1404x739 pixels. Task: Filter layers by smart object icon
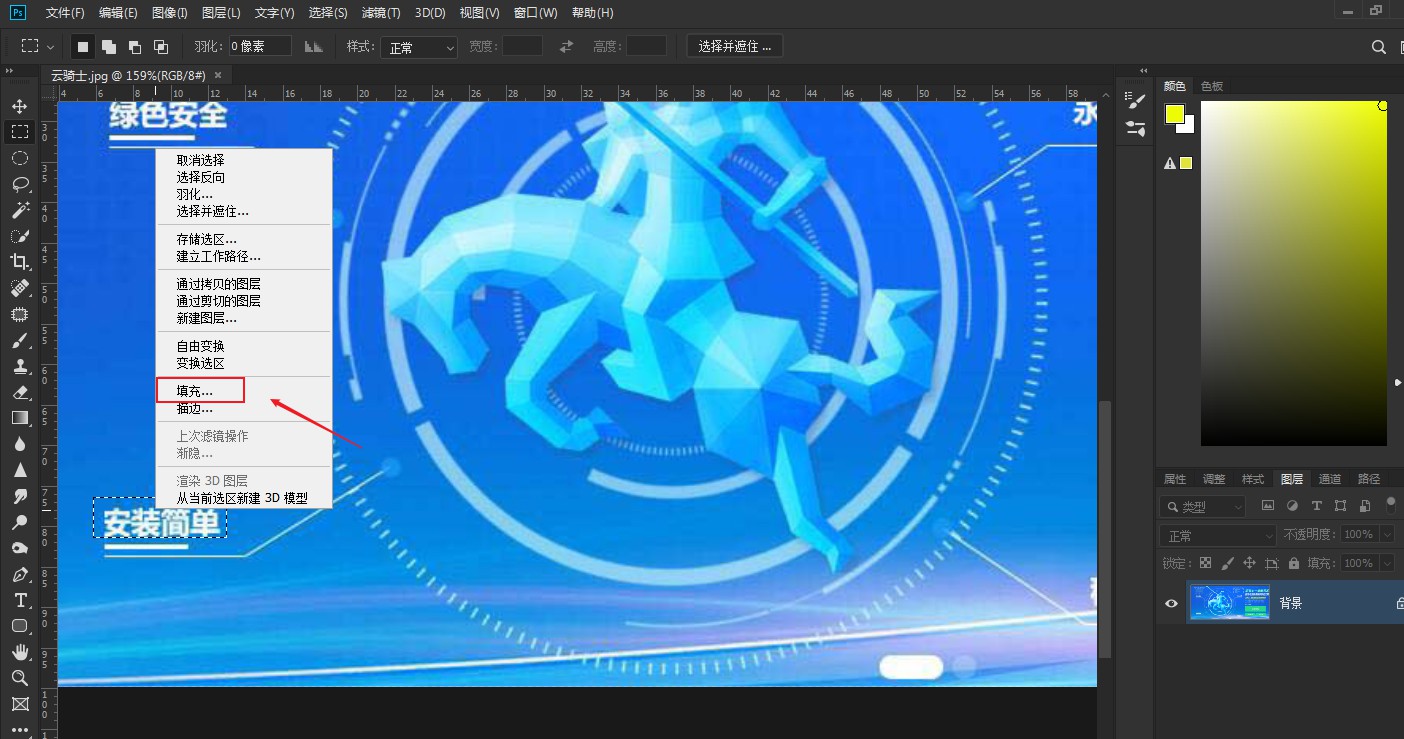click(1364, 506)
